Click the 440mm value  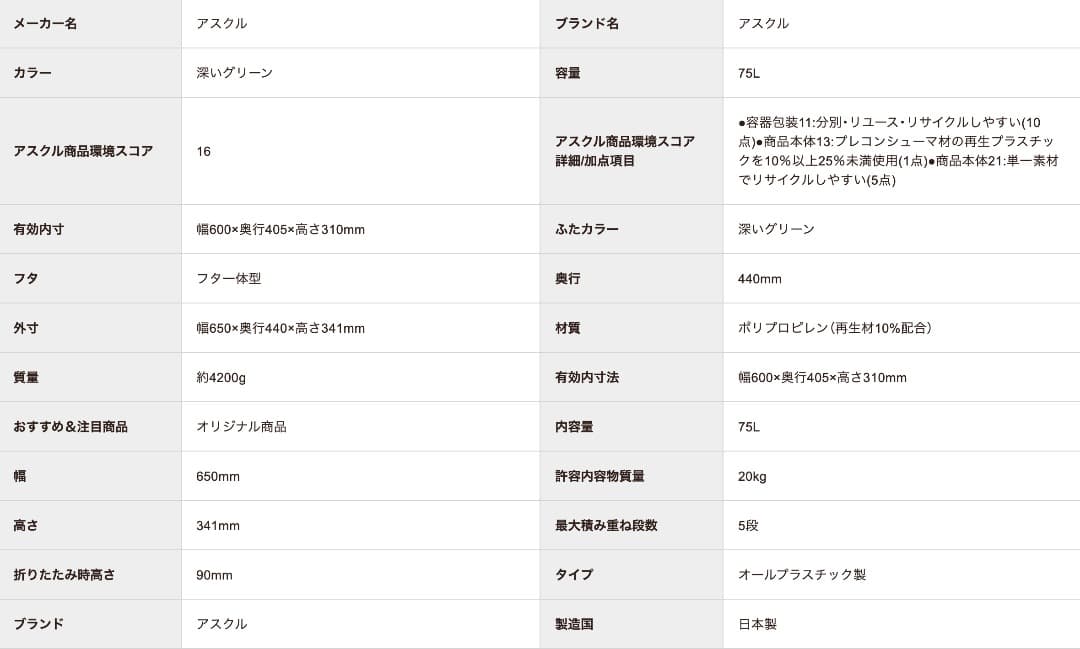[x=760, y=279]
